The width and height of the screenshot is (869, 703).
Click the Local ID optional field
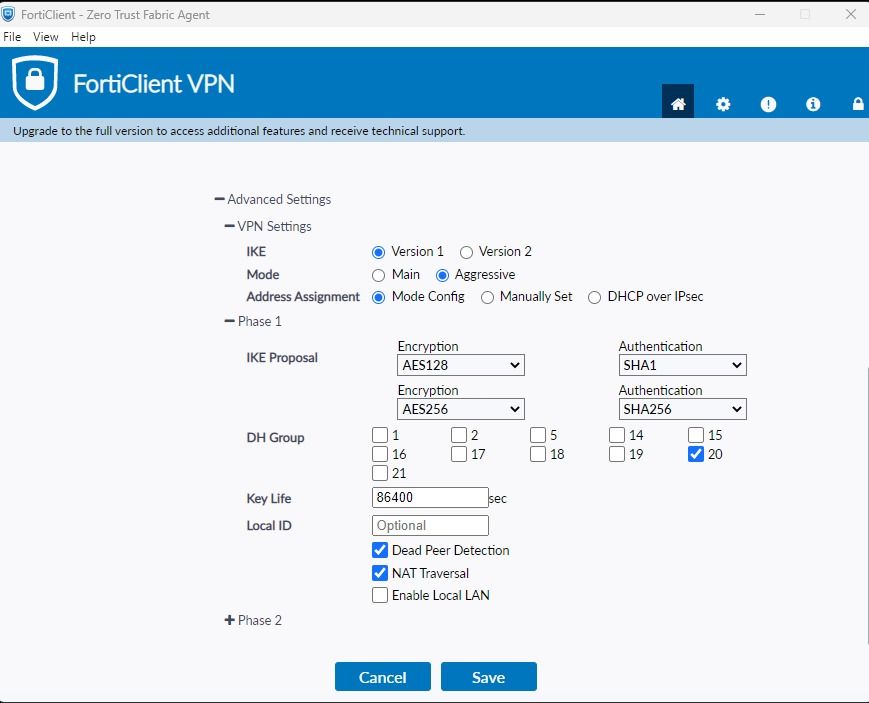click(430, 526)
